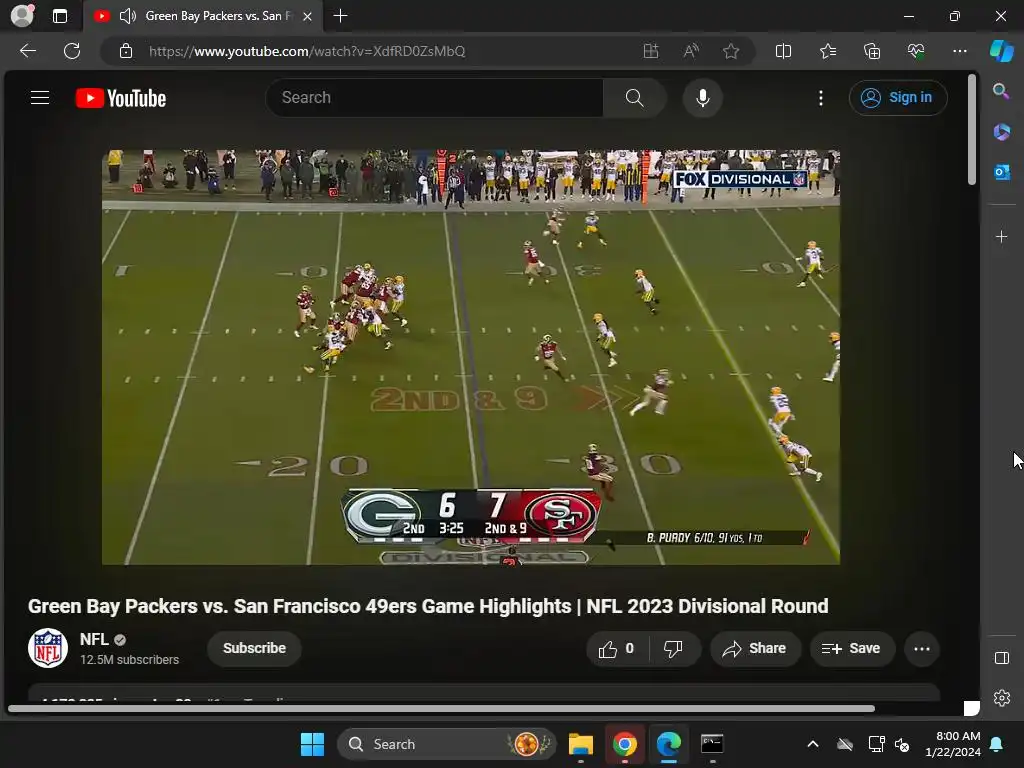Refresh the YouTube page
Viewport: 1024px width, 768px height.
pyautogui.click(x=72, y=51)
